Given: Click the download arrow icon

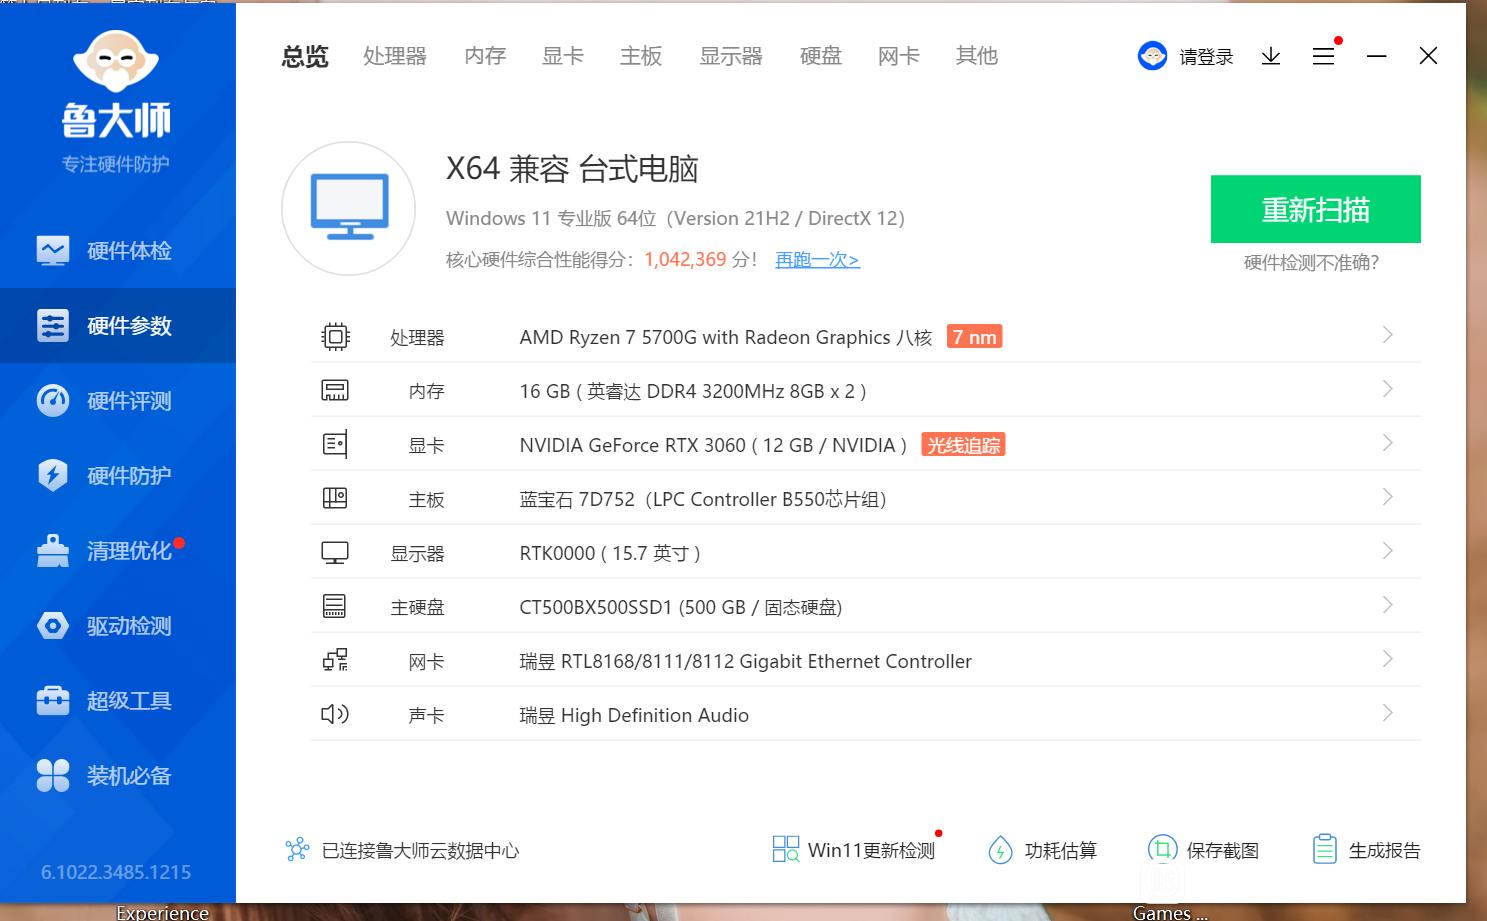Looking at the screenshot, I should (1271, 56).
